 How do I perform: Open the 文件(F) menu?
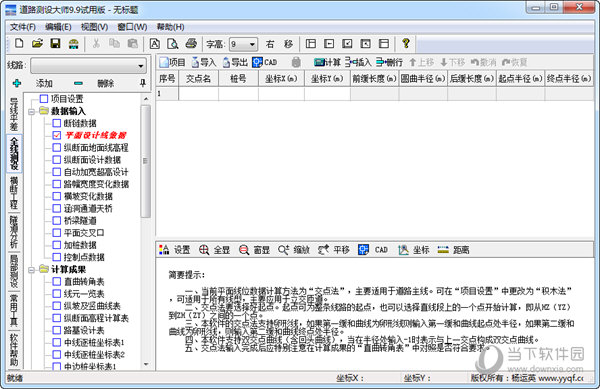23,27
